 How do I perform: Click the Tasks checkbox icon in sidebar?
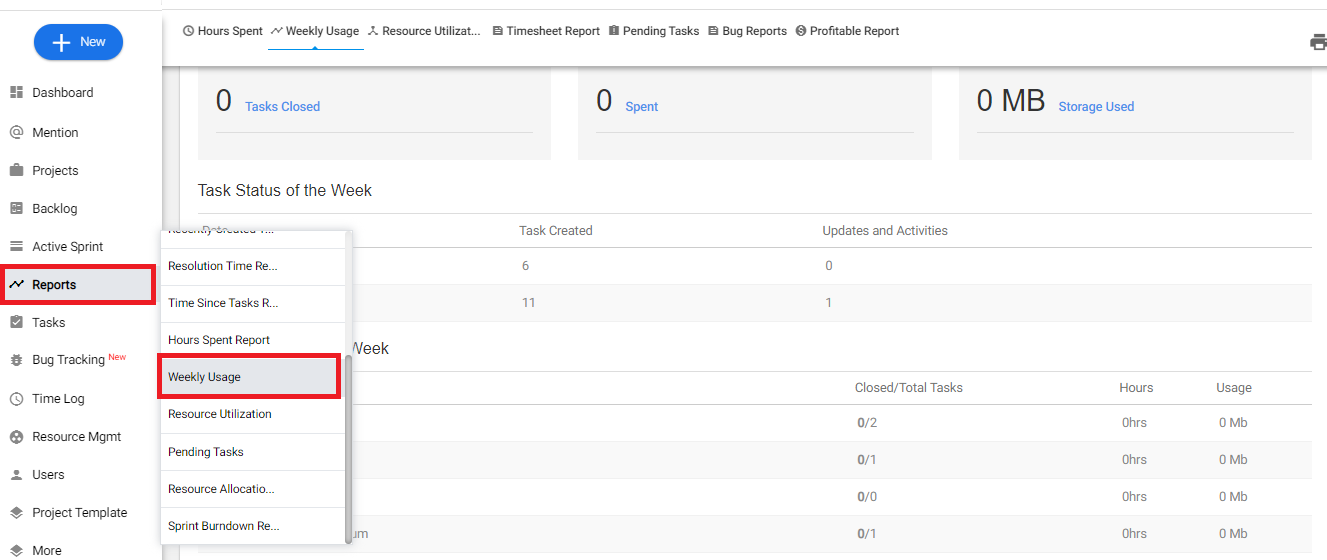click(16, 322)
